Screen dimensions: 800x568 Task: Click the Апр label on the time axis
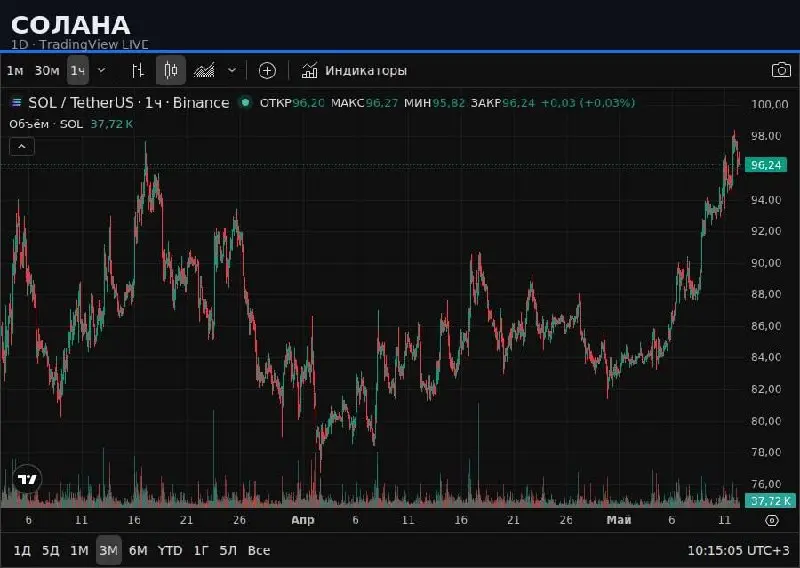(303, 520)
